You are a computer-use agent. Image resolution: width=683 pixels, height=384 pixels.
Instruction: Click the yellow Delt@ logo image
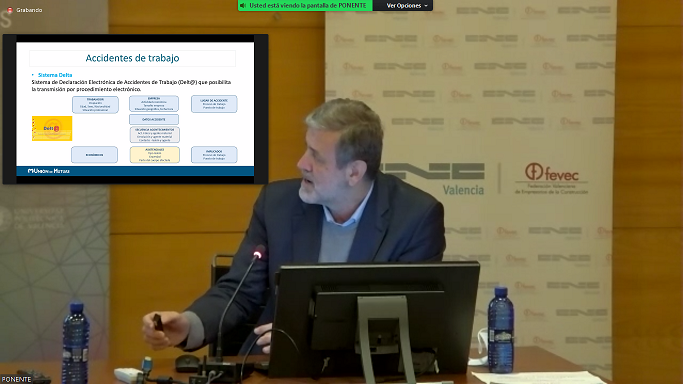[52, 128]
